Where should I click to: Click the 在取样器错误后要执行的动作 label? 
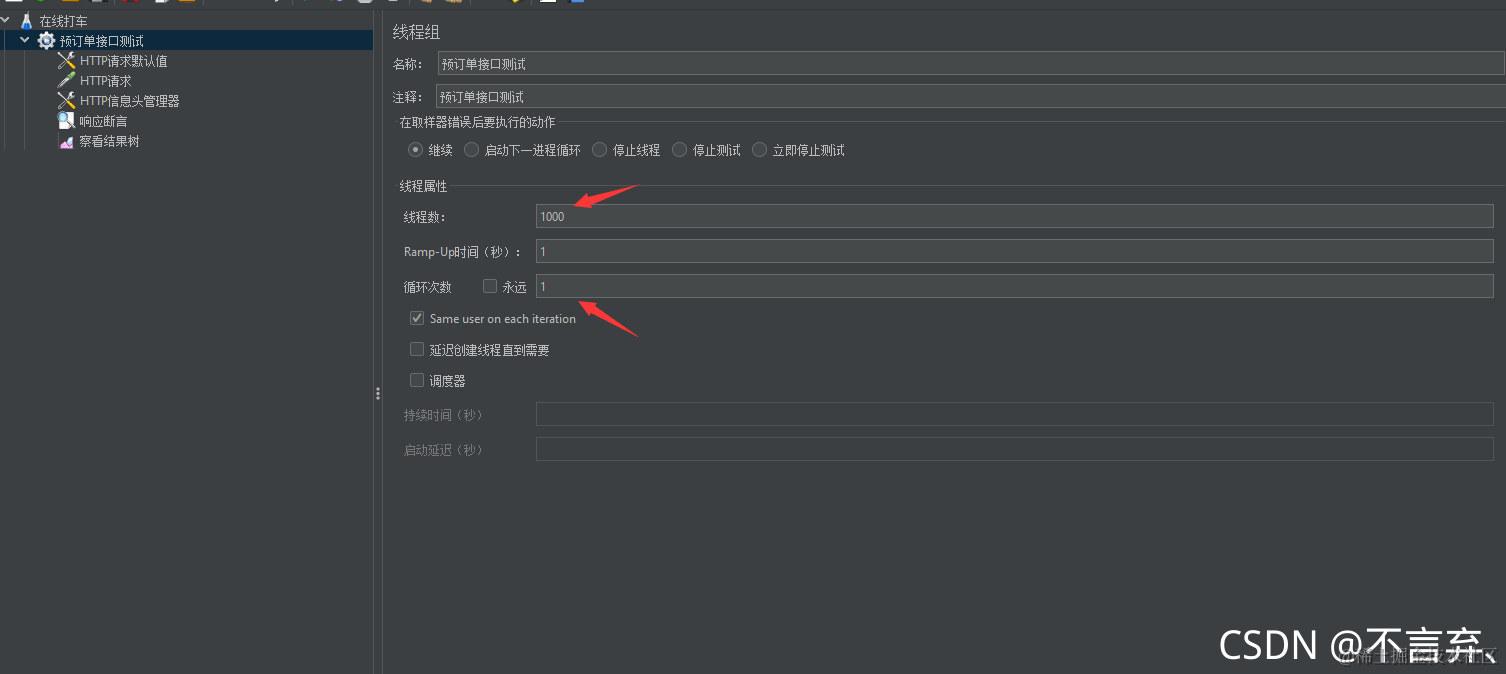pos(477,122)
